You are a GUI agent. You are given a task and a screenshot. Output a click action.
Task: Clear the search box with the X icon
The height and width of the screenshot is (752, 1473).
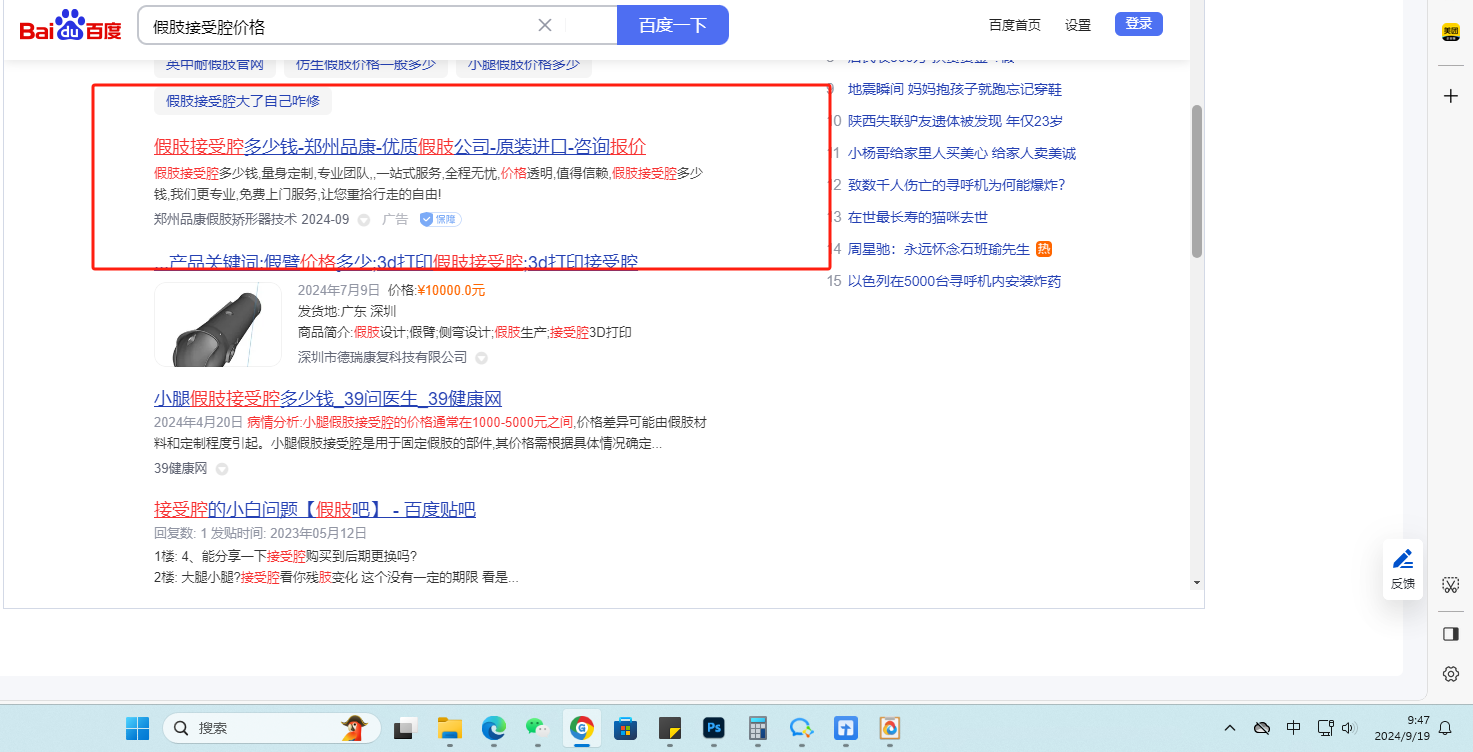tap(545, 25)
